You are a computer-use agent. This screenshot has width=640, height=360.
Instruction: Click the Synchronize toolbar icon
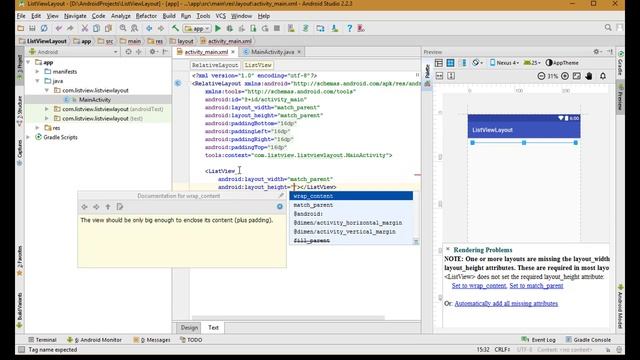coord(44,28)
